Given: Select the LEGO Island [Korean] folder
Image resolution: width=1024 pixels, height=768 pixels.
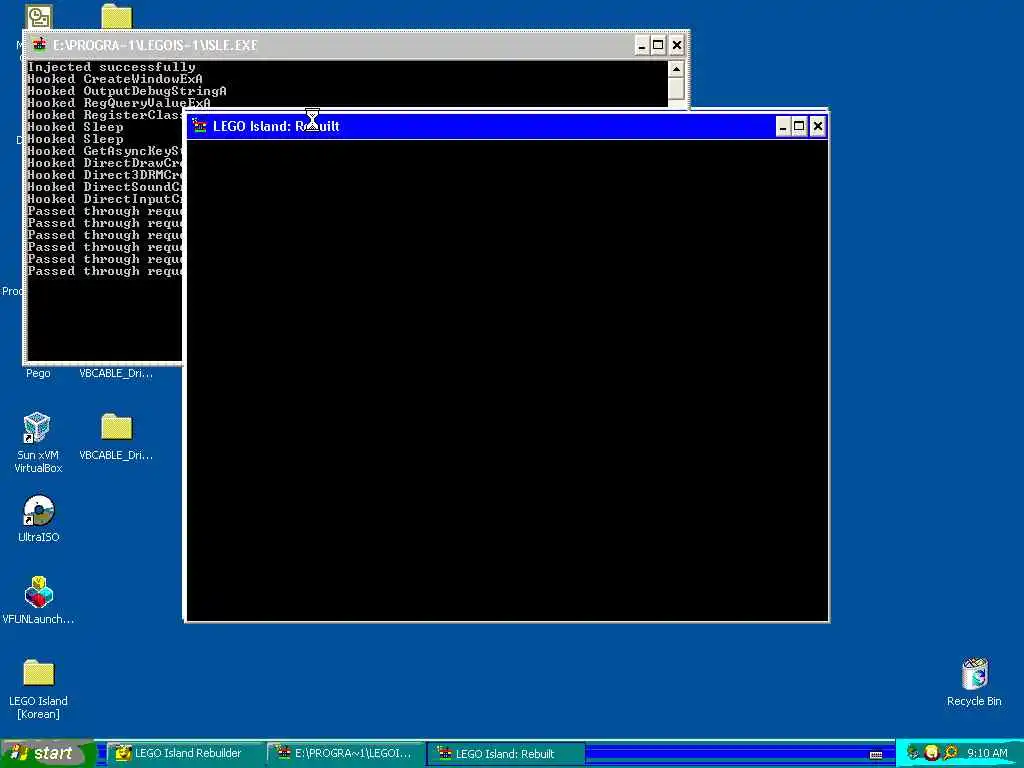Looking at the screenshot, I should 38,689.
